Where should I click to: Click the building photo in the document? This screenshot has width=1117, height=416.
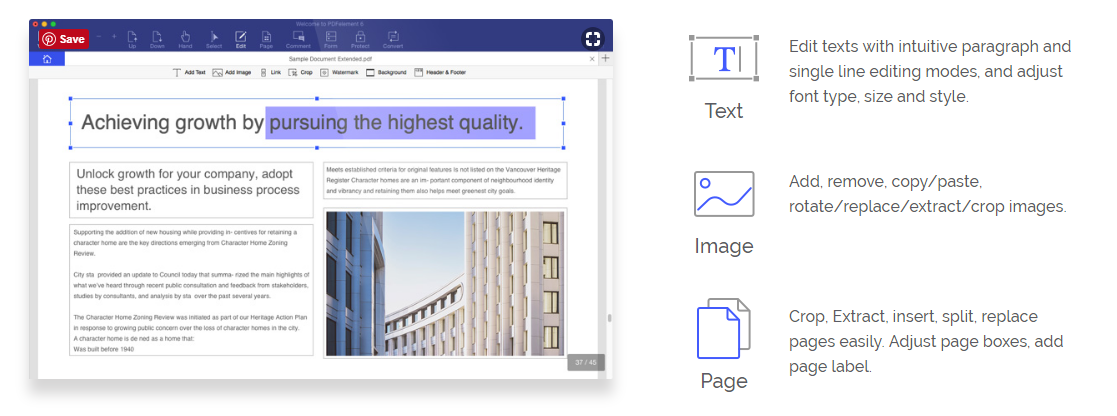[445, 283]
